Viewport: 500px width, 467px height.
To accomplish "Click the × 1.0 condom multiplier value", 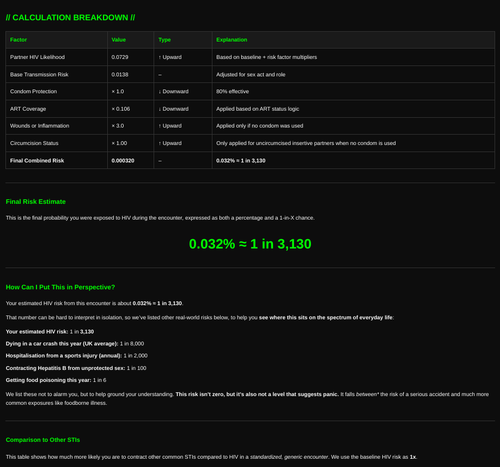I will [x=118, y=91].
